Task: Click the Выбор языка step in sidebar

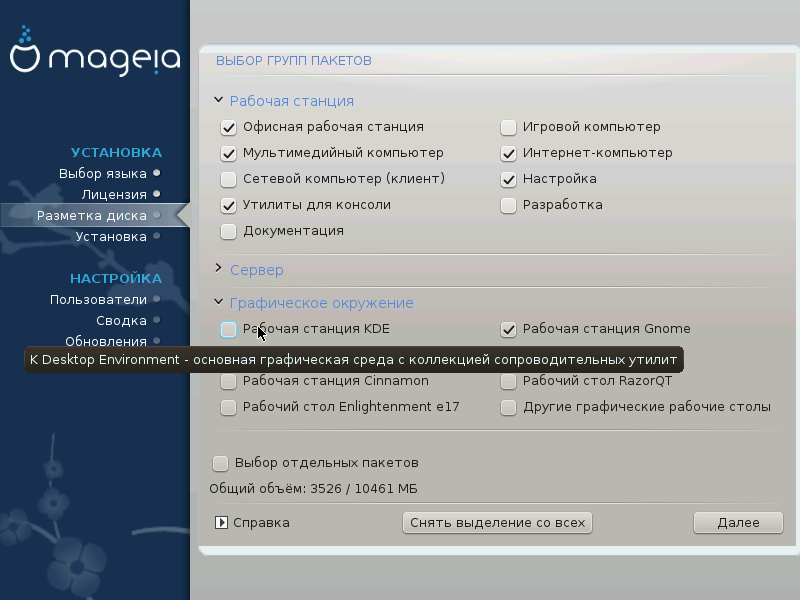Action: point(103,173)
